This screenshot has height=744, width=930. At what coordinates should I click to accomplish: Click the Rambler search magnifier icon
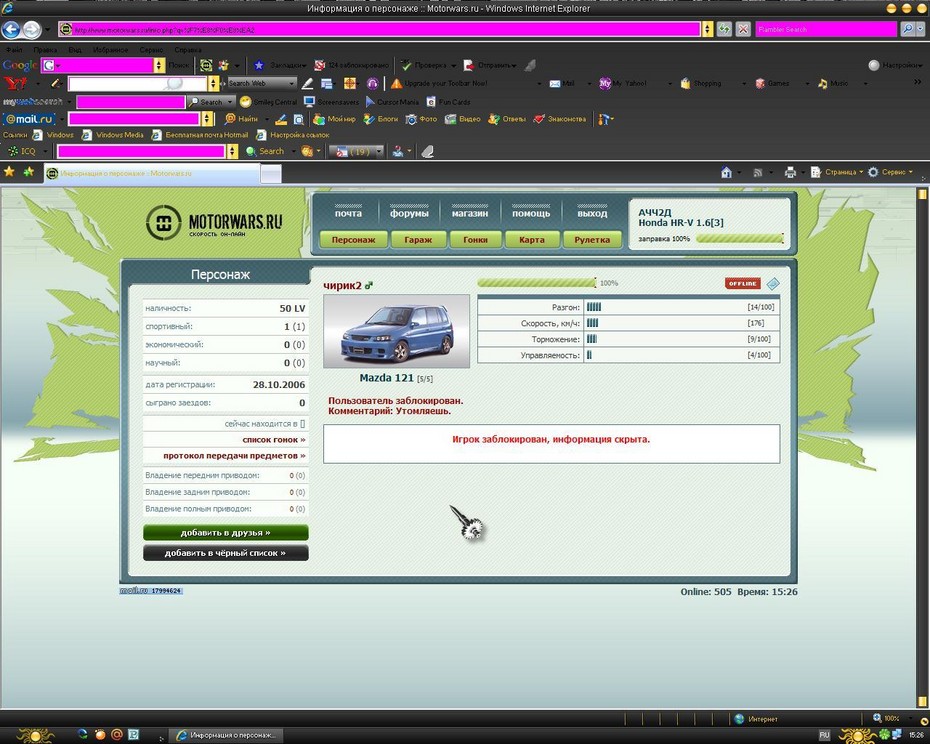[907, 28]
